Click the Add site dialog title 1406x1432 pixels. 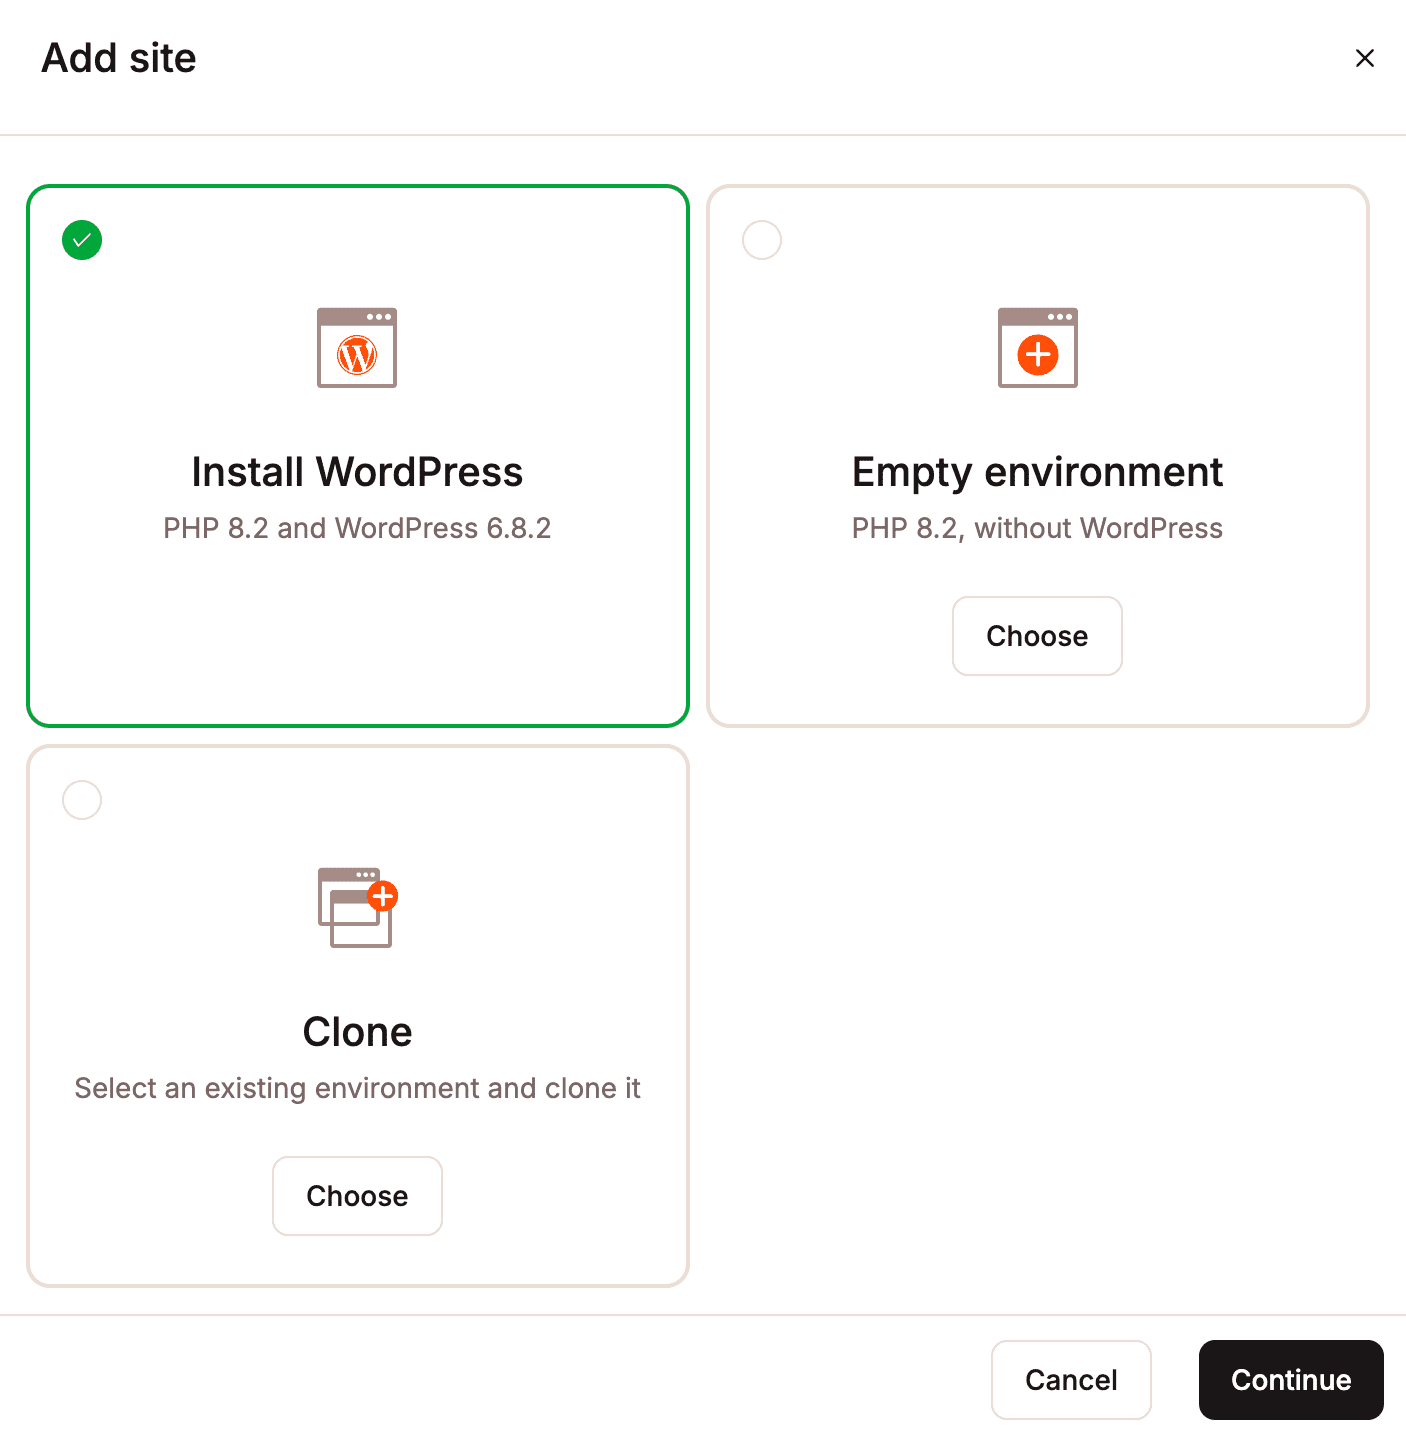(x=117, y=57)
